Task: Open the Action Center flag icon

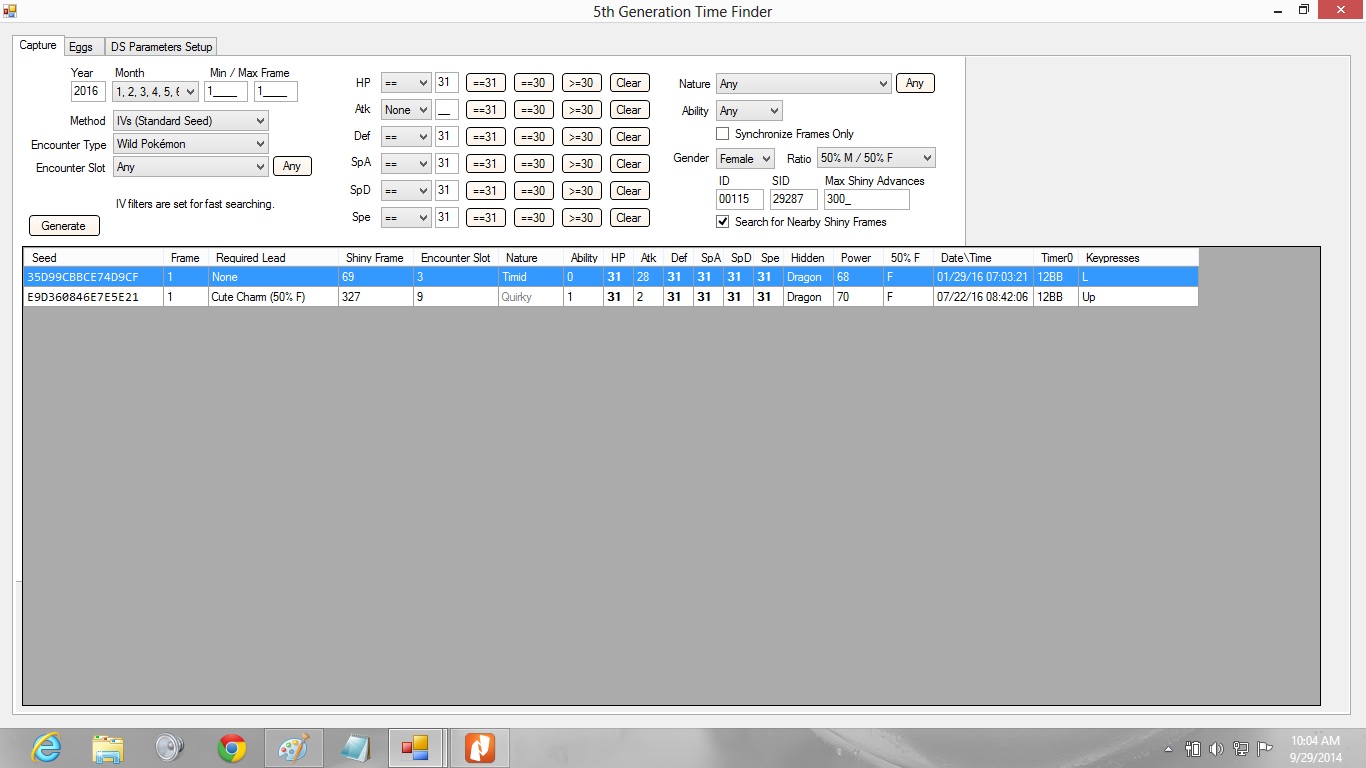Action: [x=1264, y=749]
